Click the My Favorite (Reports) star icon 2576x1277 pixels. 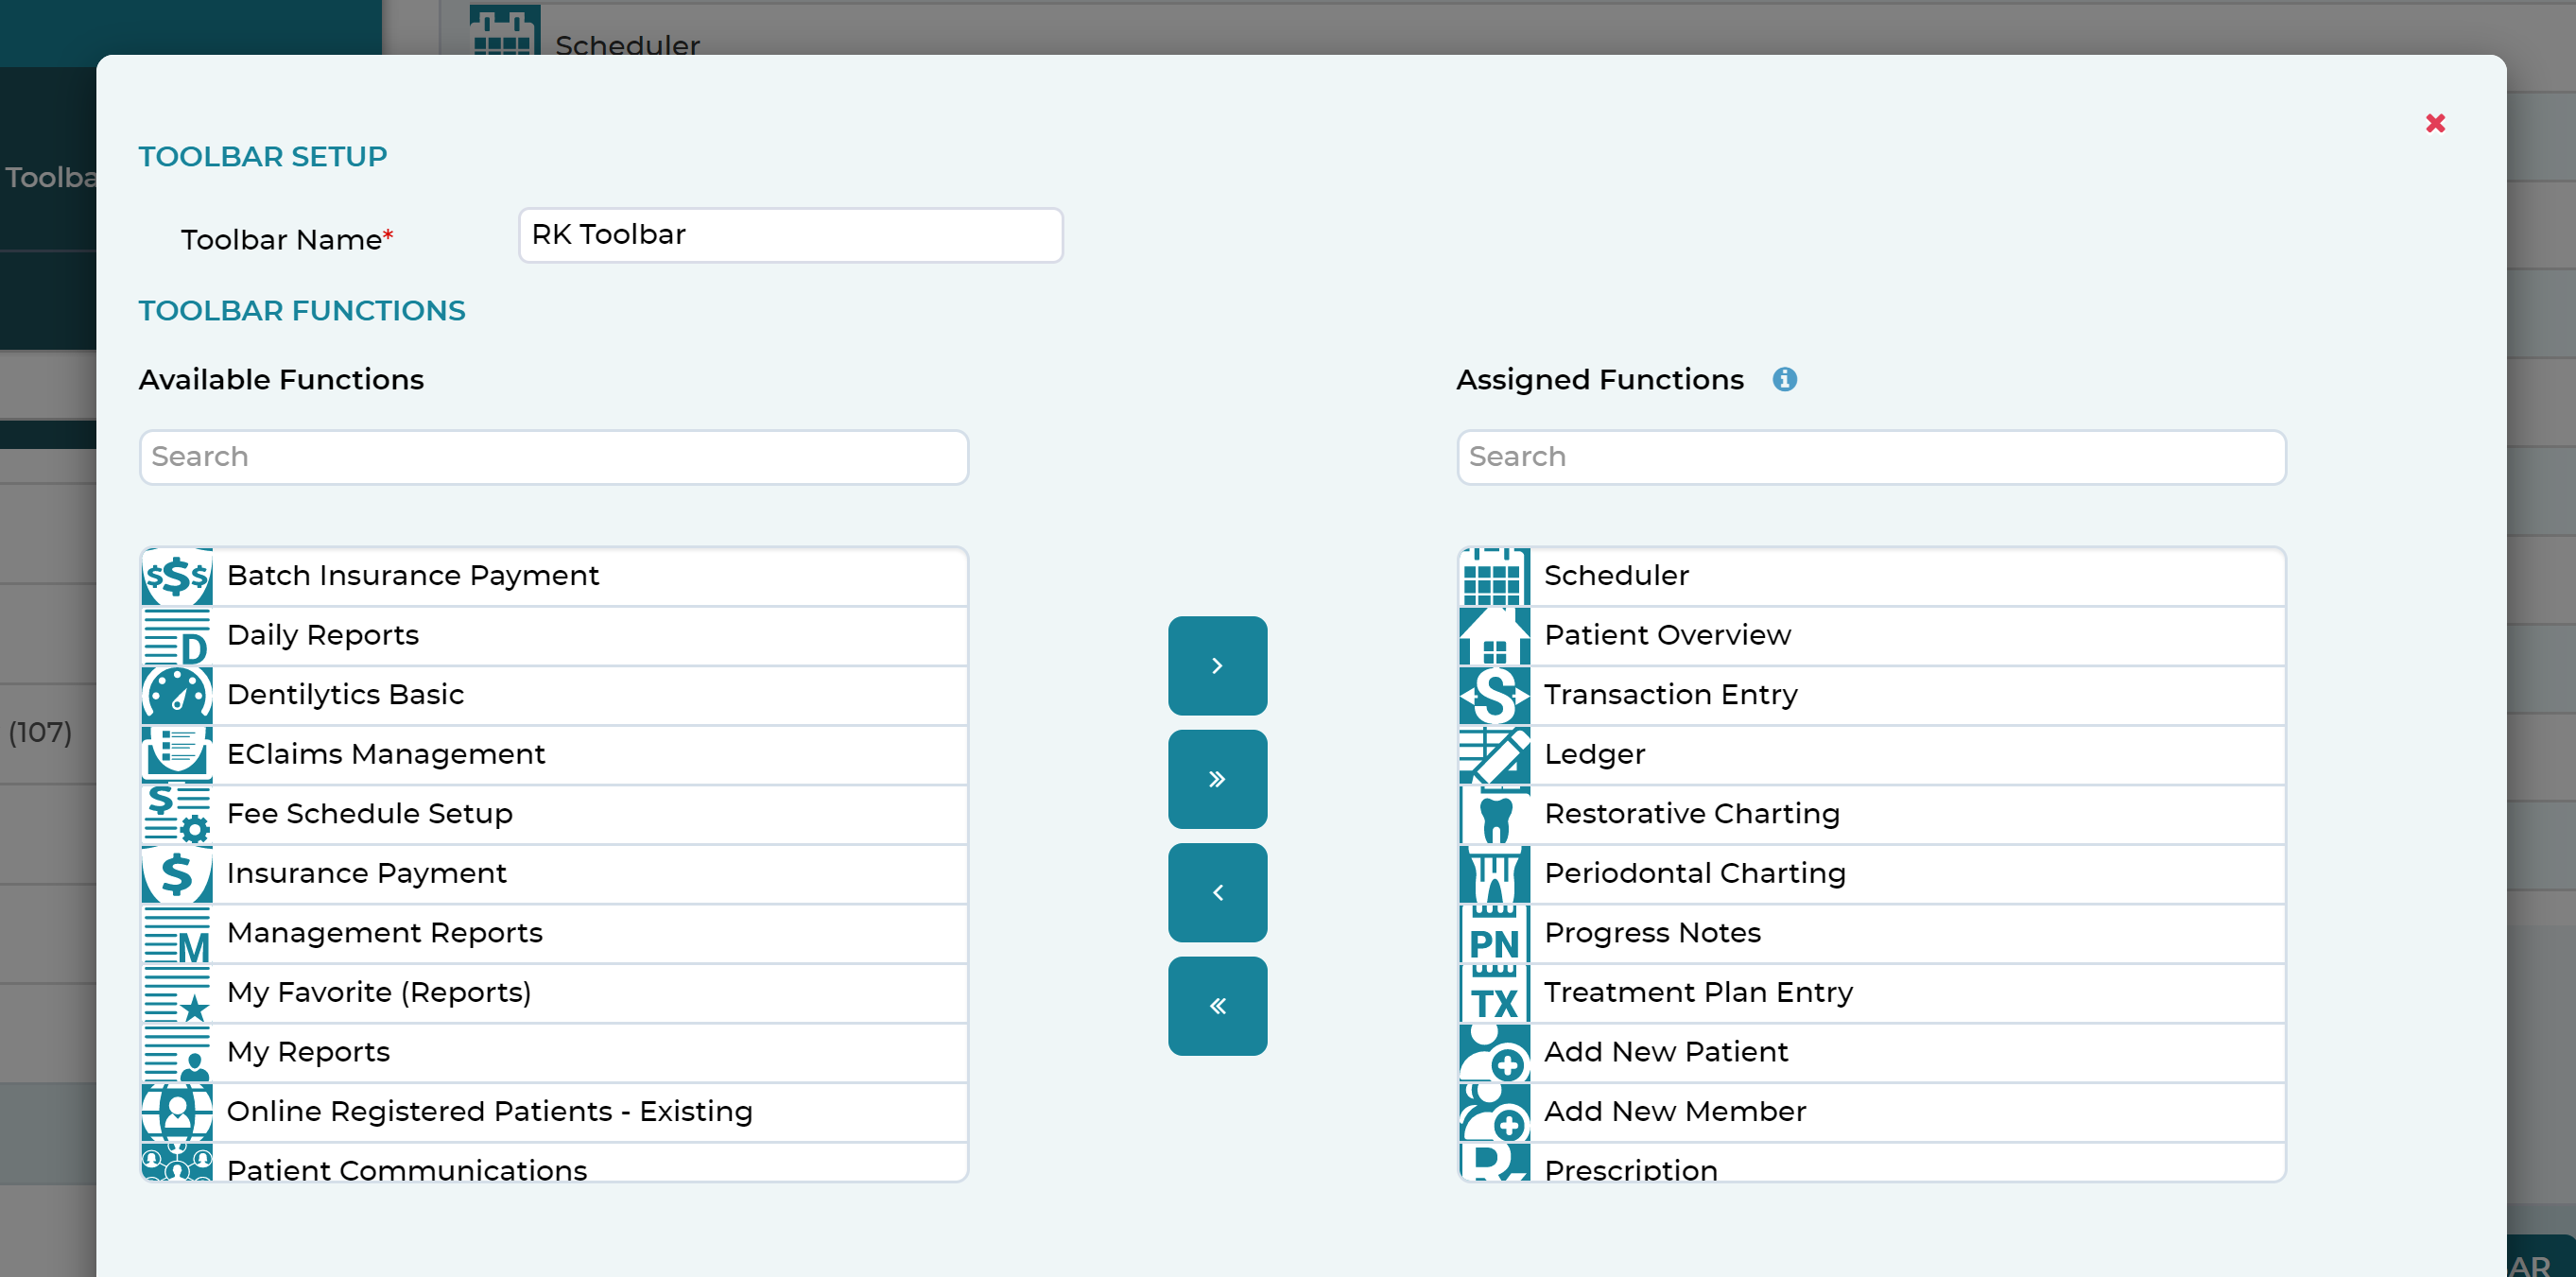coord(177,993)
